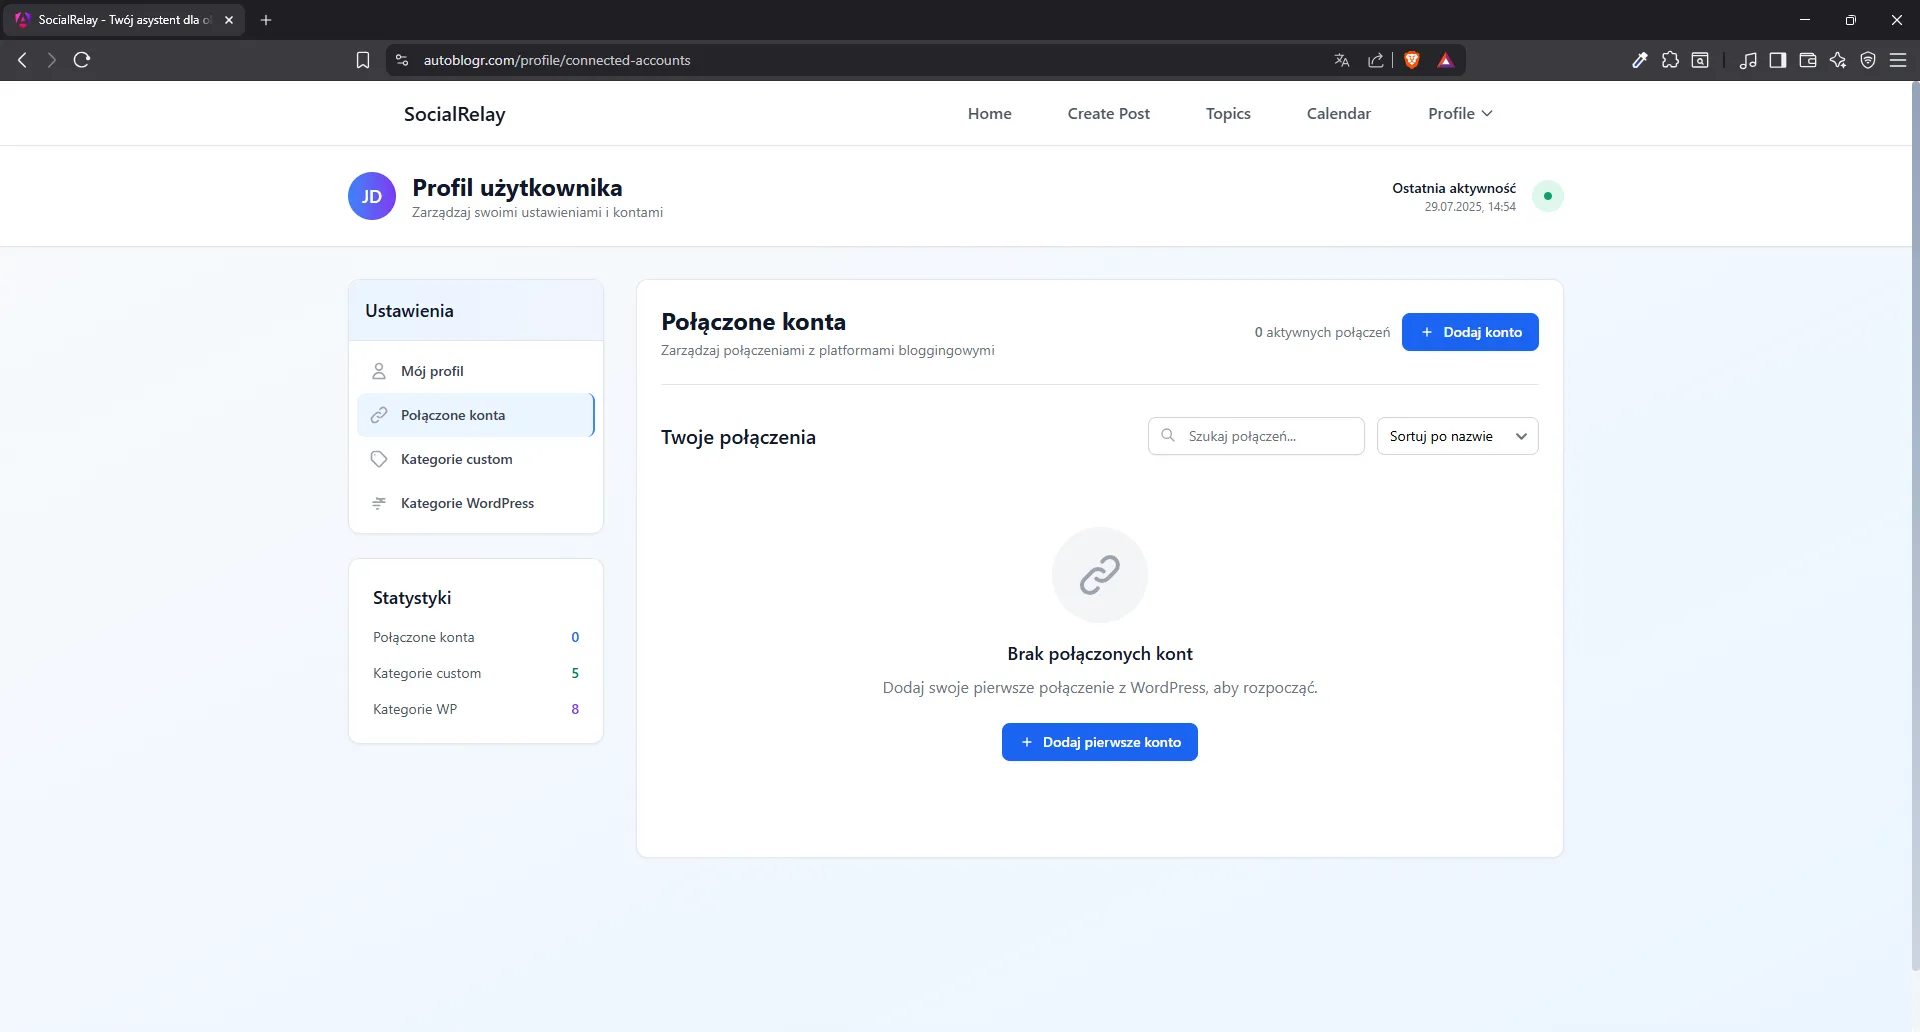Click the Brave Rewards triangle icon
1920x1032 pixels.
(x=1445, y=60)
